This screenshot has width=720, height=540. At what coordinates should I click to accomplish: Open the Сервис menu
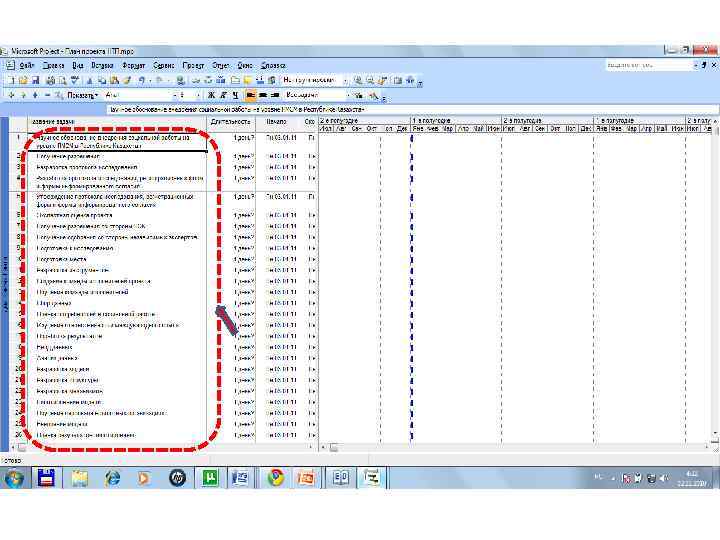pyautogui.click(x=163, y=66)
